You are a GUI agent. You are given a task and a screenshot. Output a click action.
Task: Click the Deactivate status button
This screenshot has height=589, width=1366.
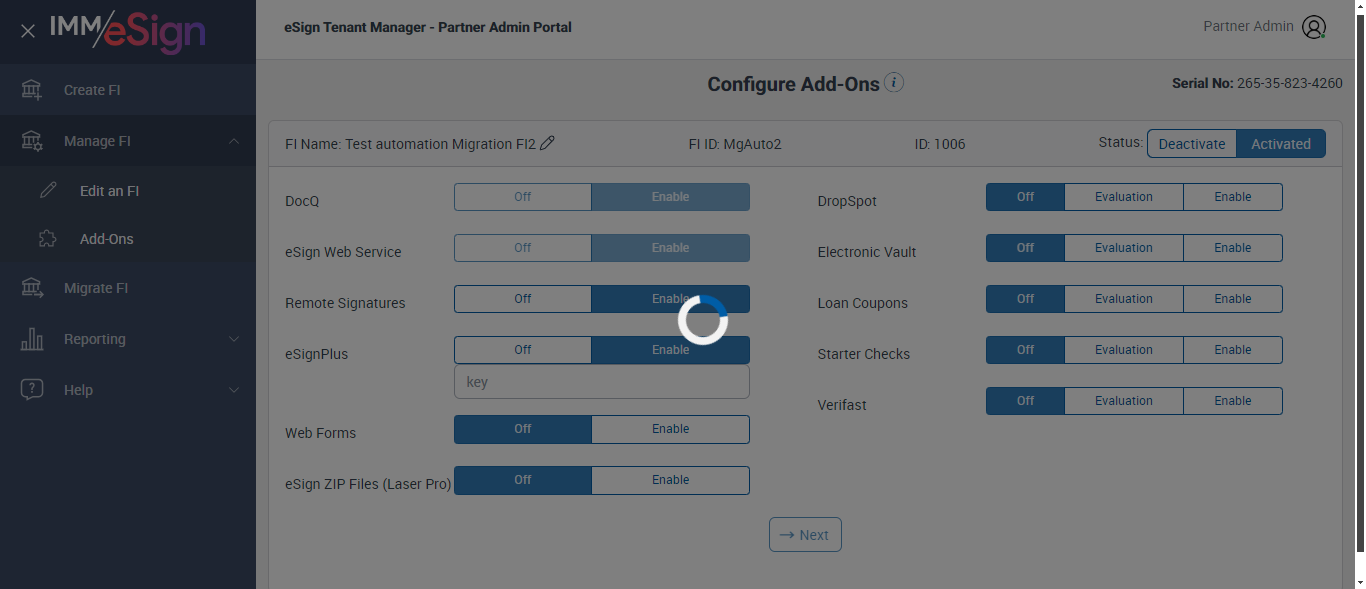click(1191, 144)
